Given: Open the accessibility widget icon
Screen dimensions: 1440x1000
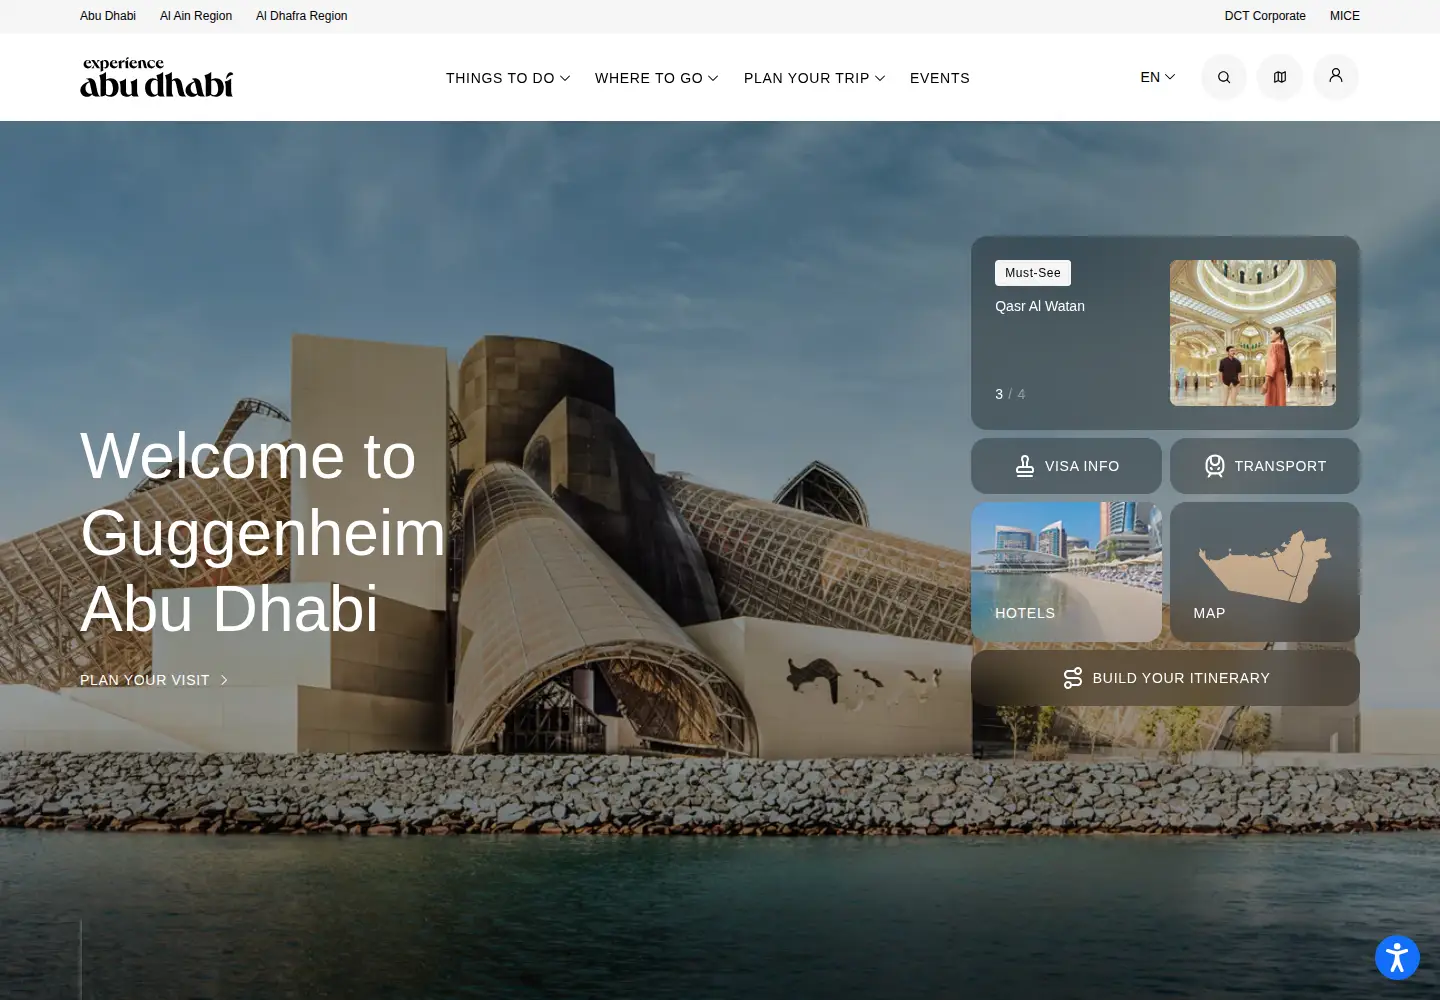Looking at the screenshot, I should [x=1397, y=957].
